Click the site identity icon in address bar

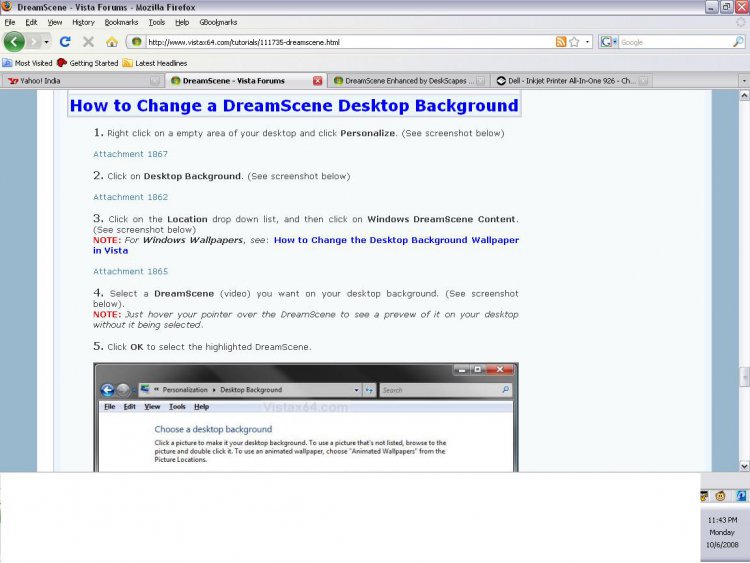(x=136, y=42)
